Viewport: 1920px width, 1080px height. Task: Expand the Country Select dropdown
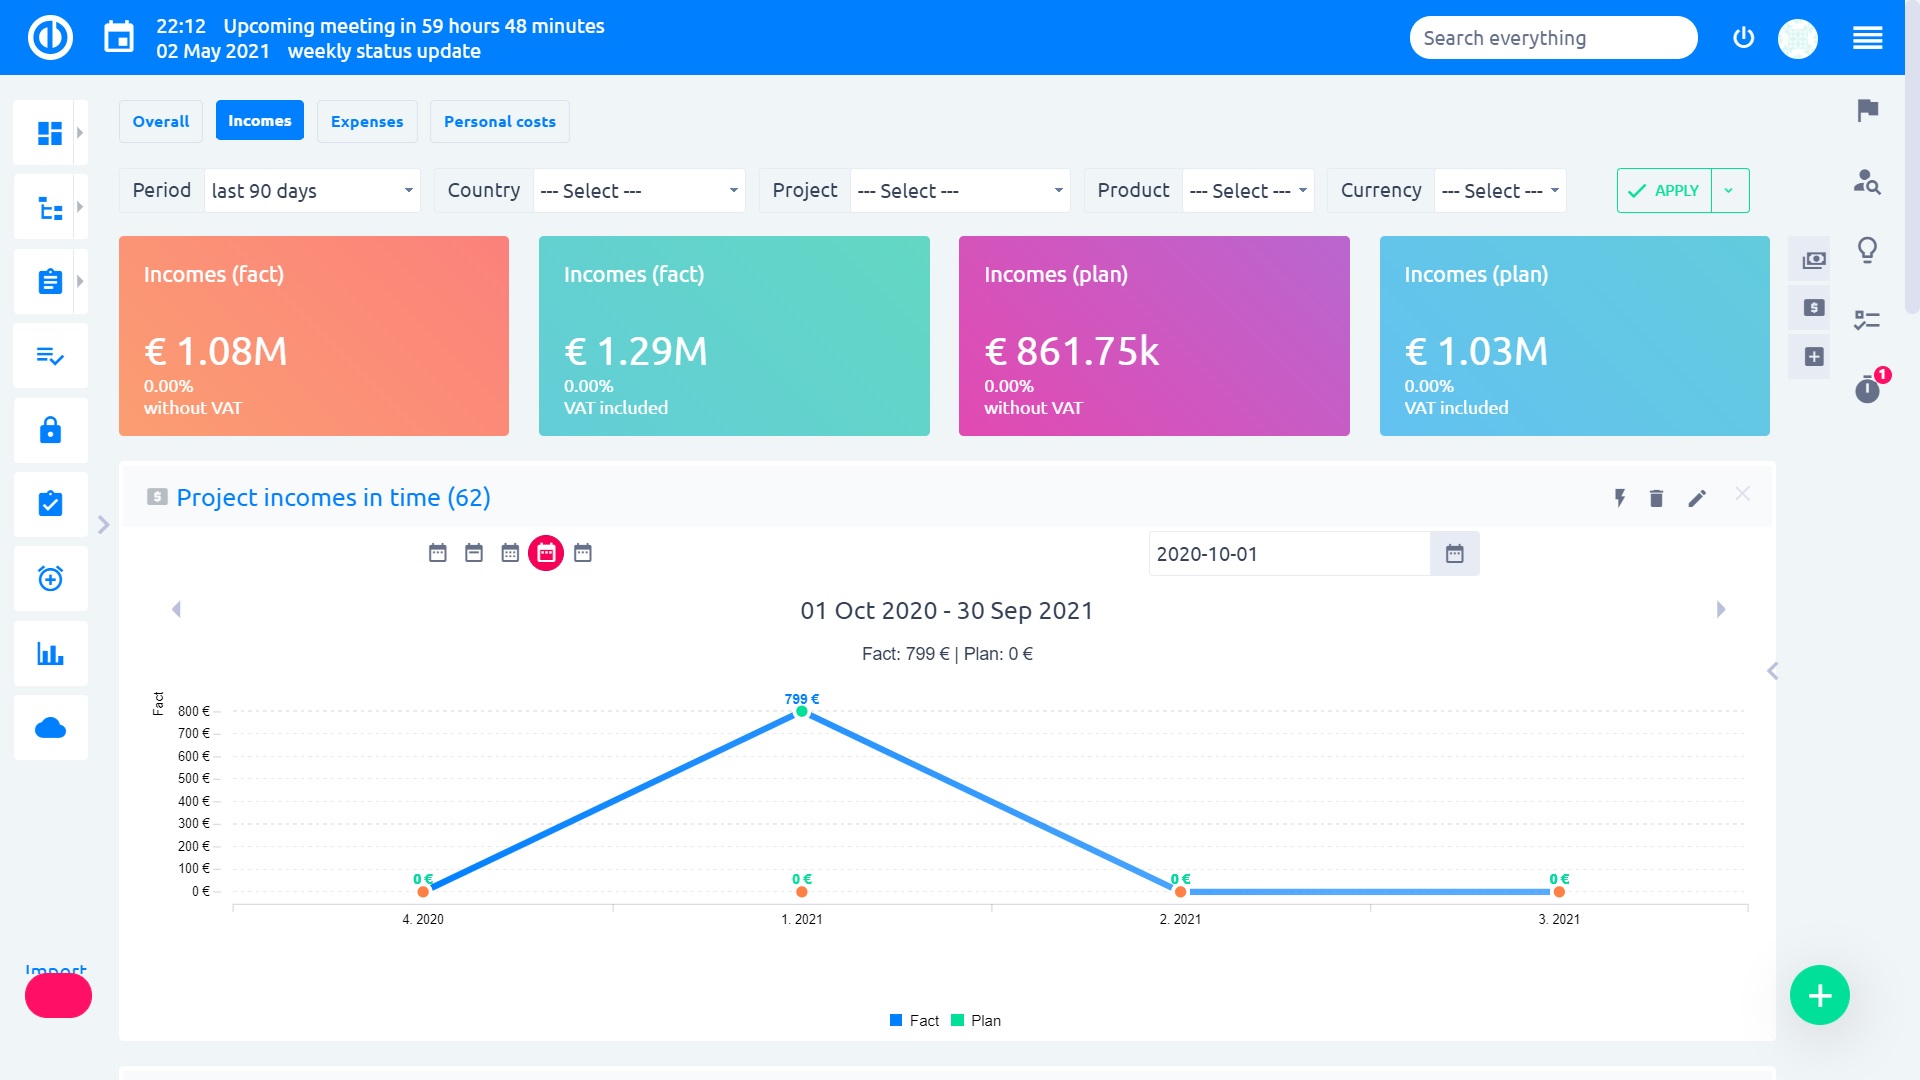click(639, 190)
